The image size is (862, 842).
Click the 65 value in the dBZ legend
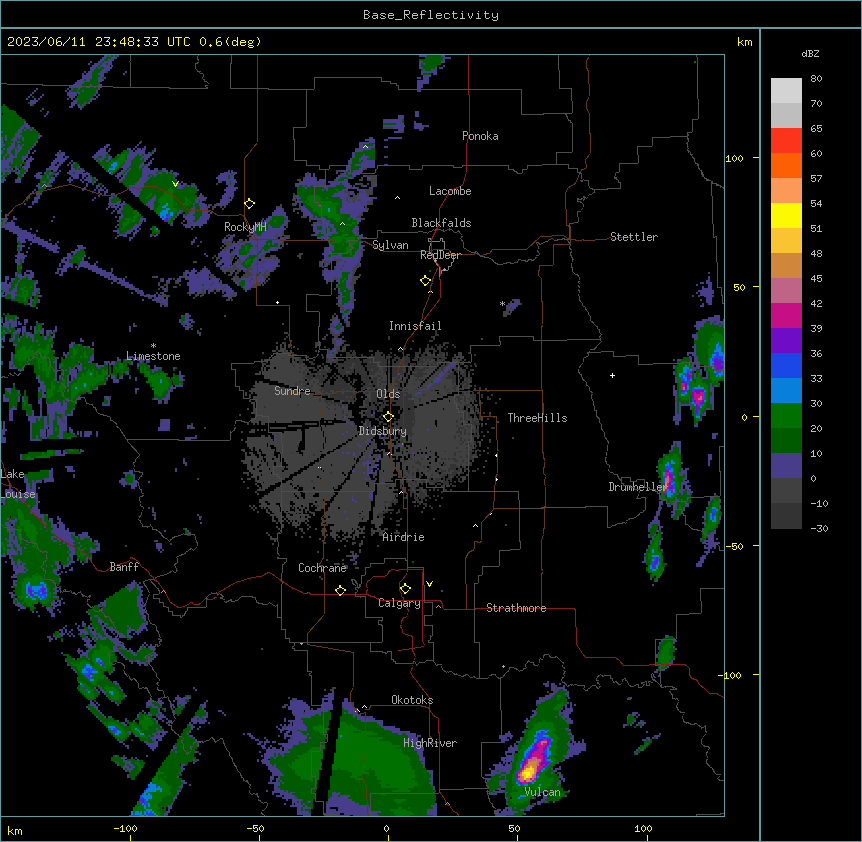[x=816, y=128]
